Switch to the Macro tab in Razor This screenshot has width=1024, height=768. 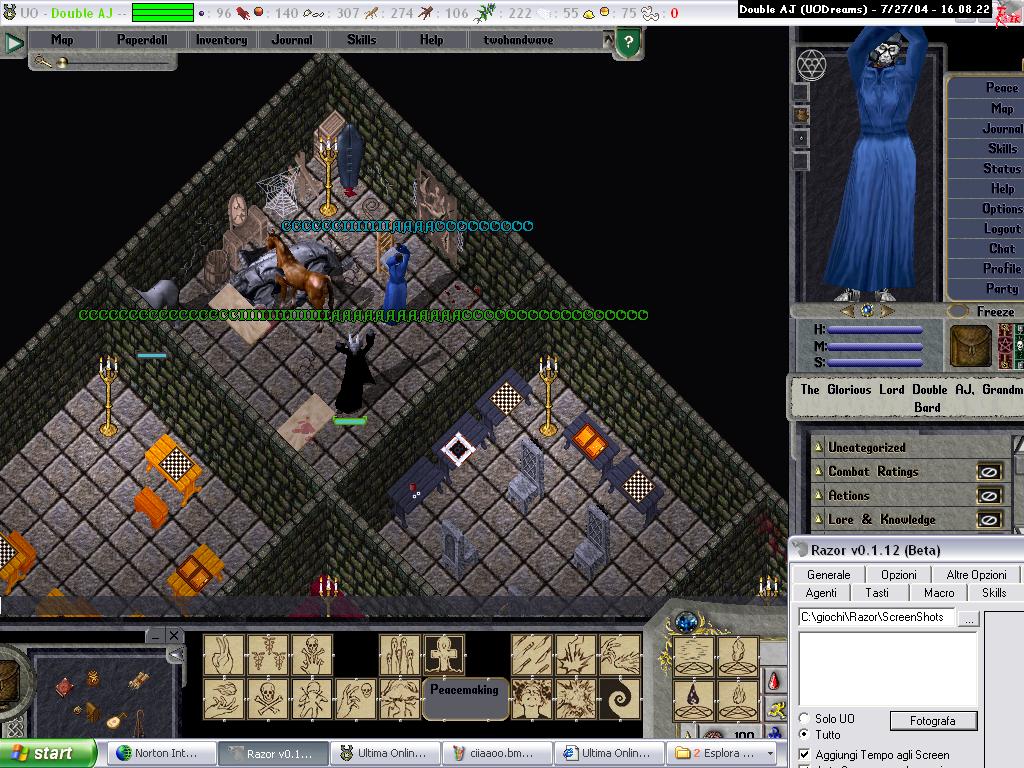click(938, 592)
